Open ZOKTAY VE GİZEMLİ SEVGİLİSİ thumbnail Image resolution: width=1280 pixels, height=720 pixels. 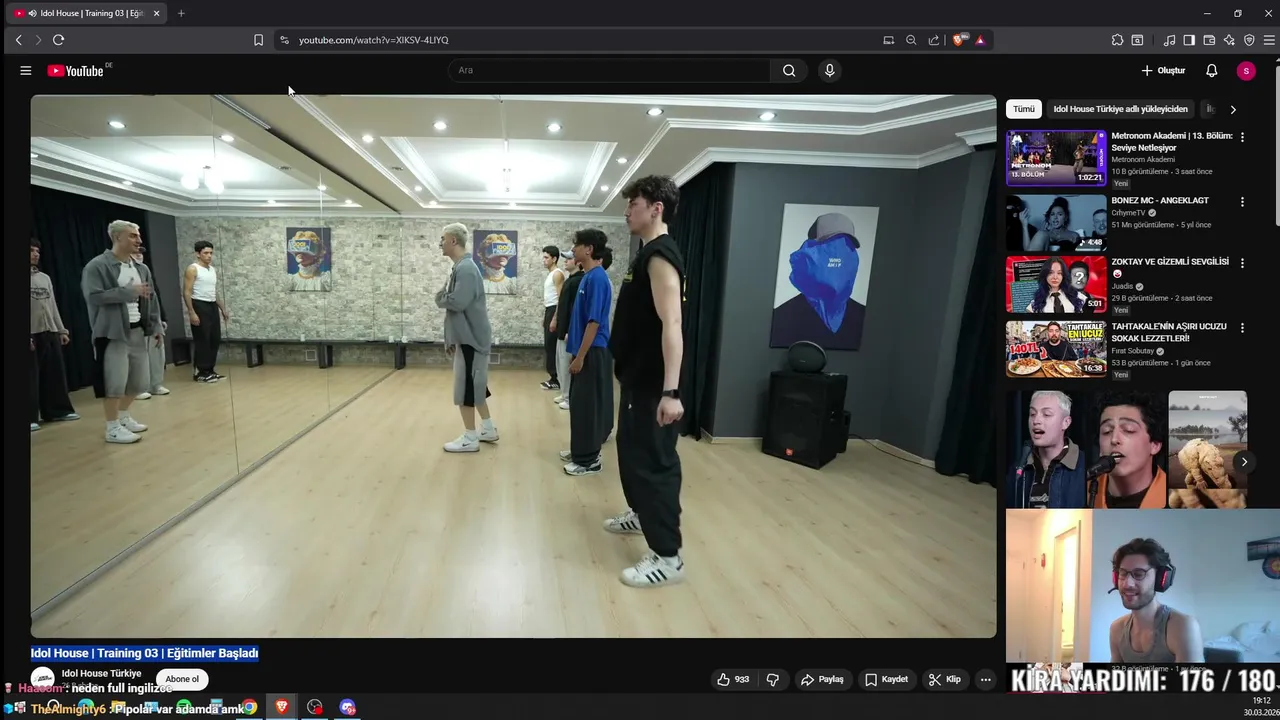coord(1056,285)
